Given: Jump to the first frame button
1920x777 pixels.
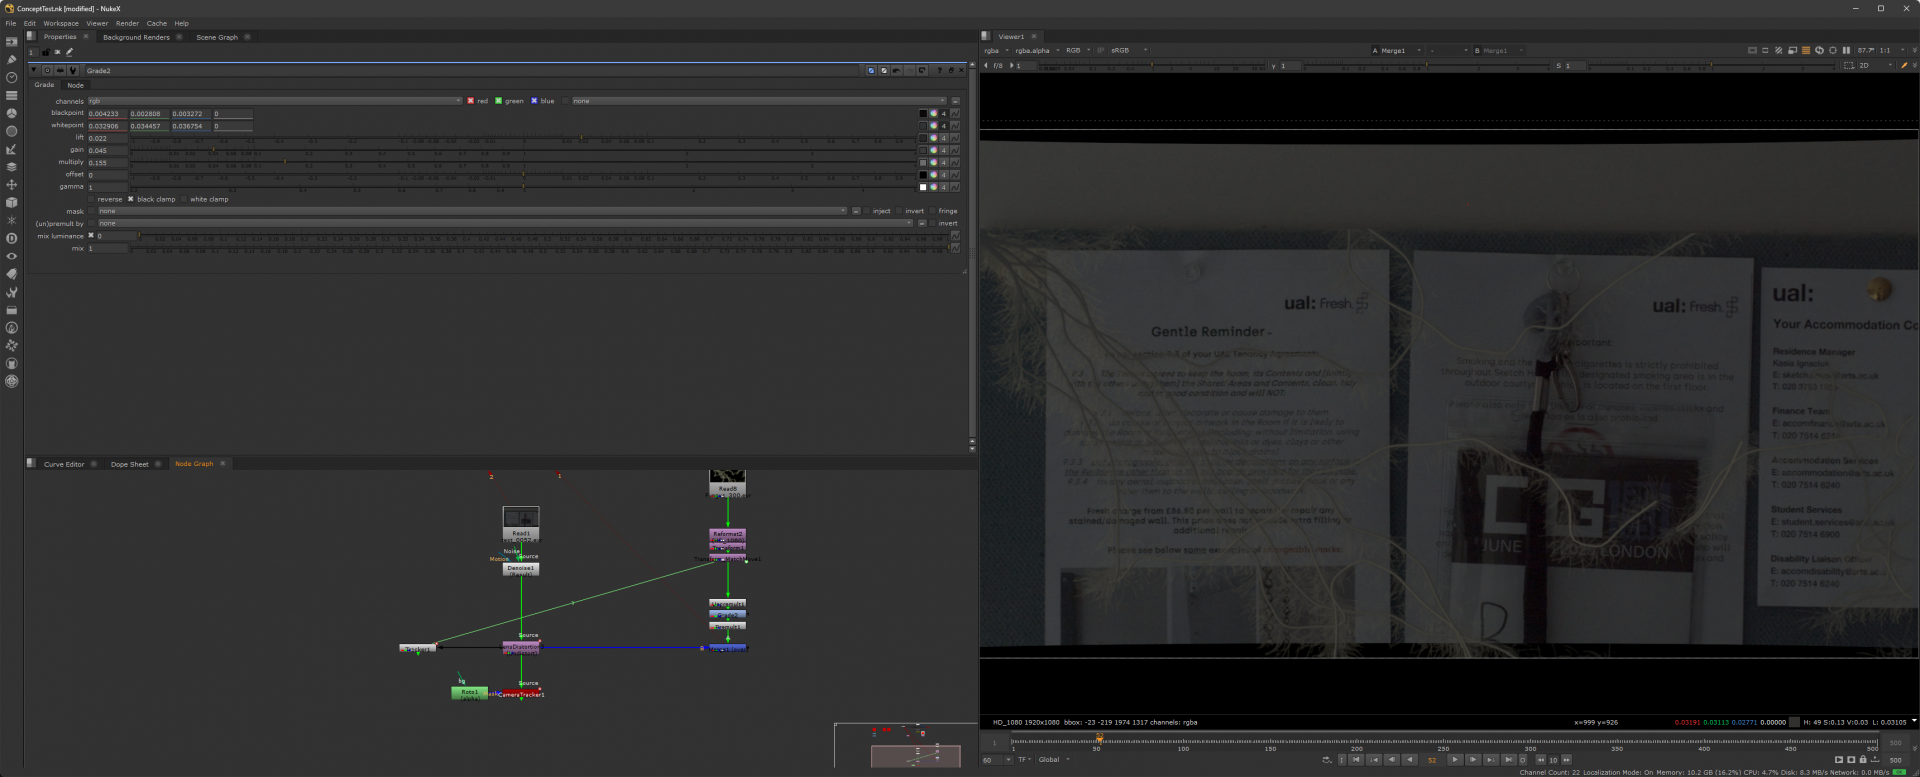Looking at the screenshot, I should coord(1356,760).
